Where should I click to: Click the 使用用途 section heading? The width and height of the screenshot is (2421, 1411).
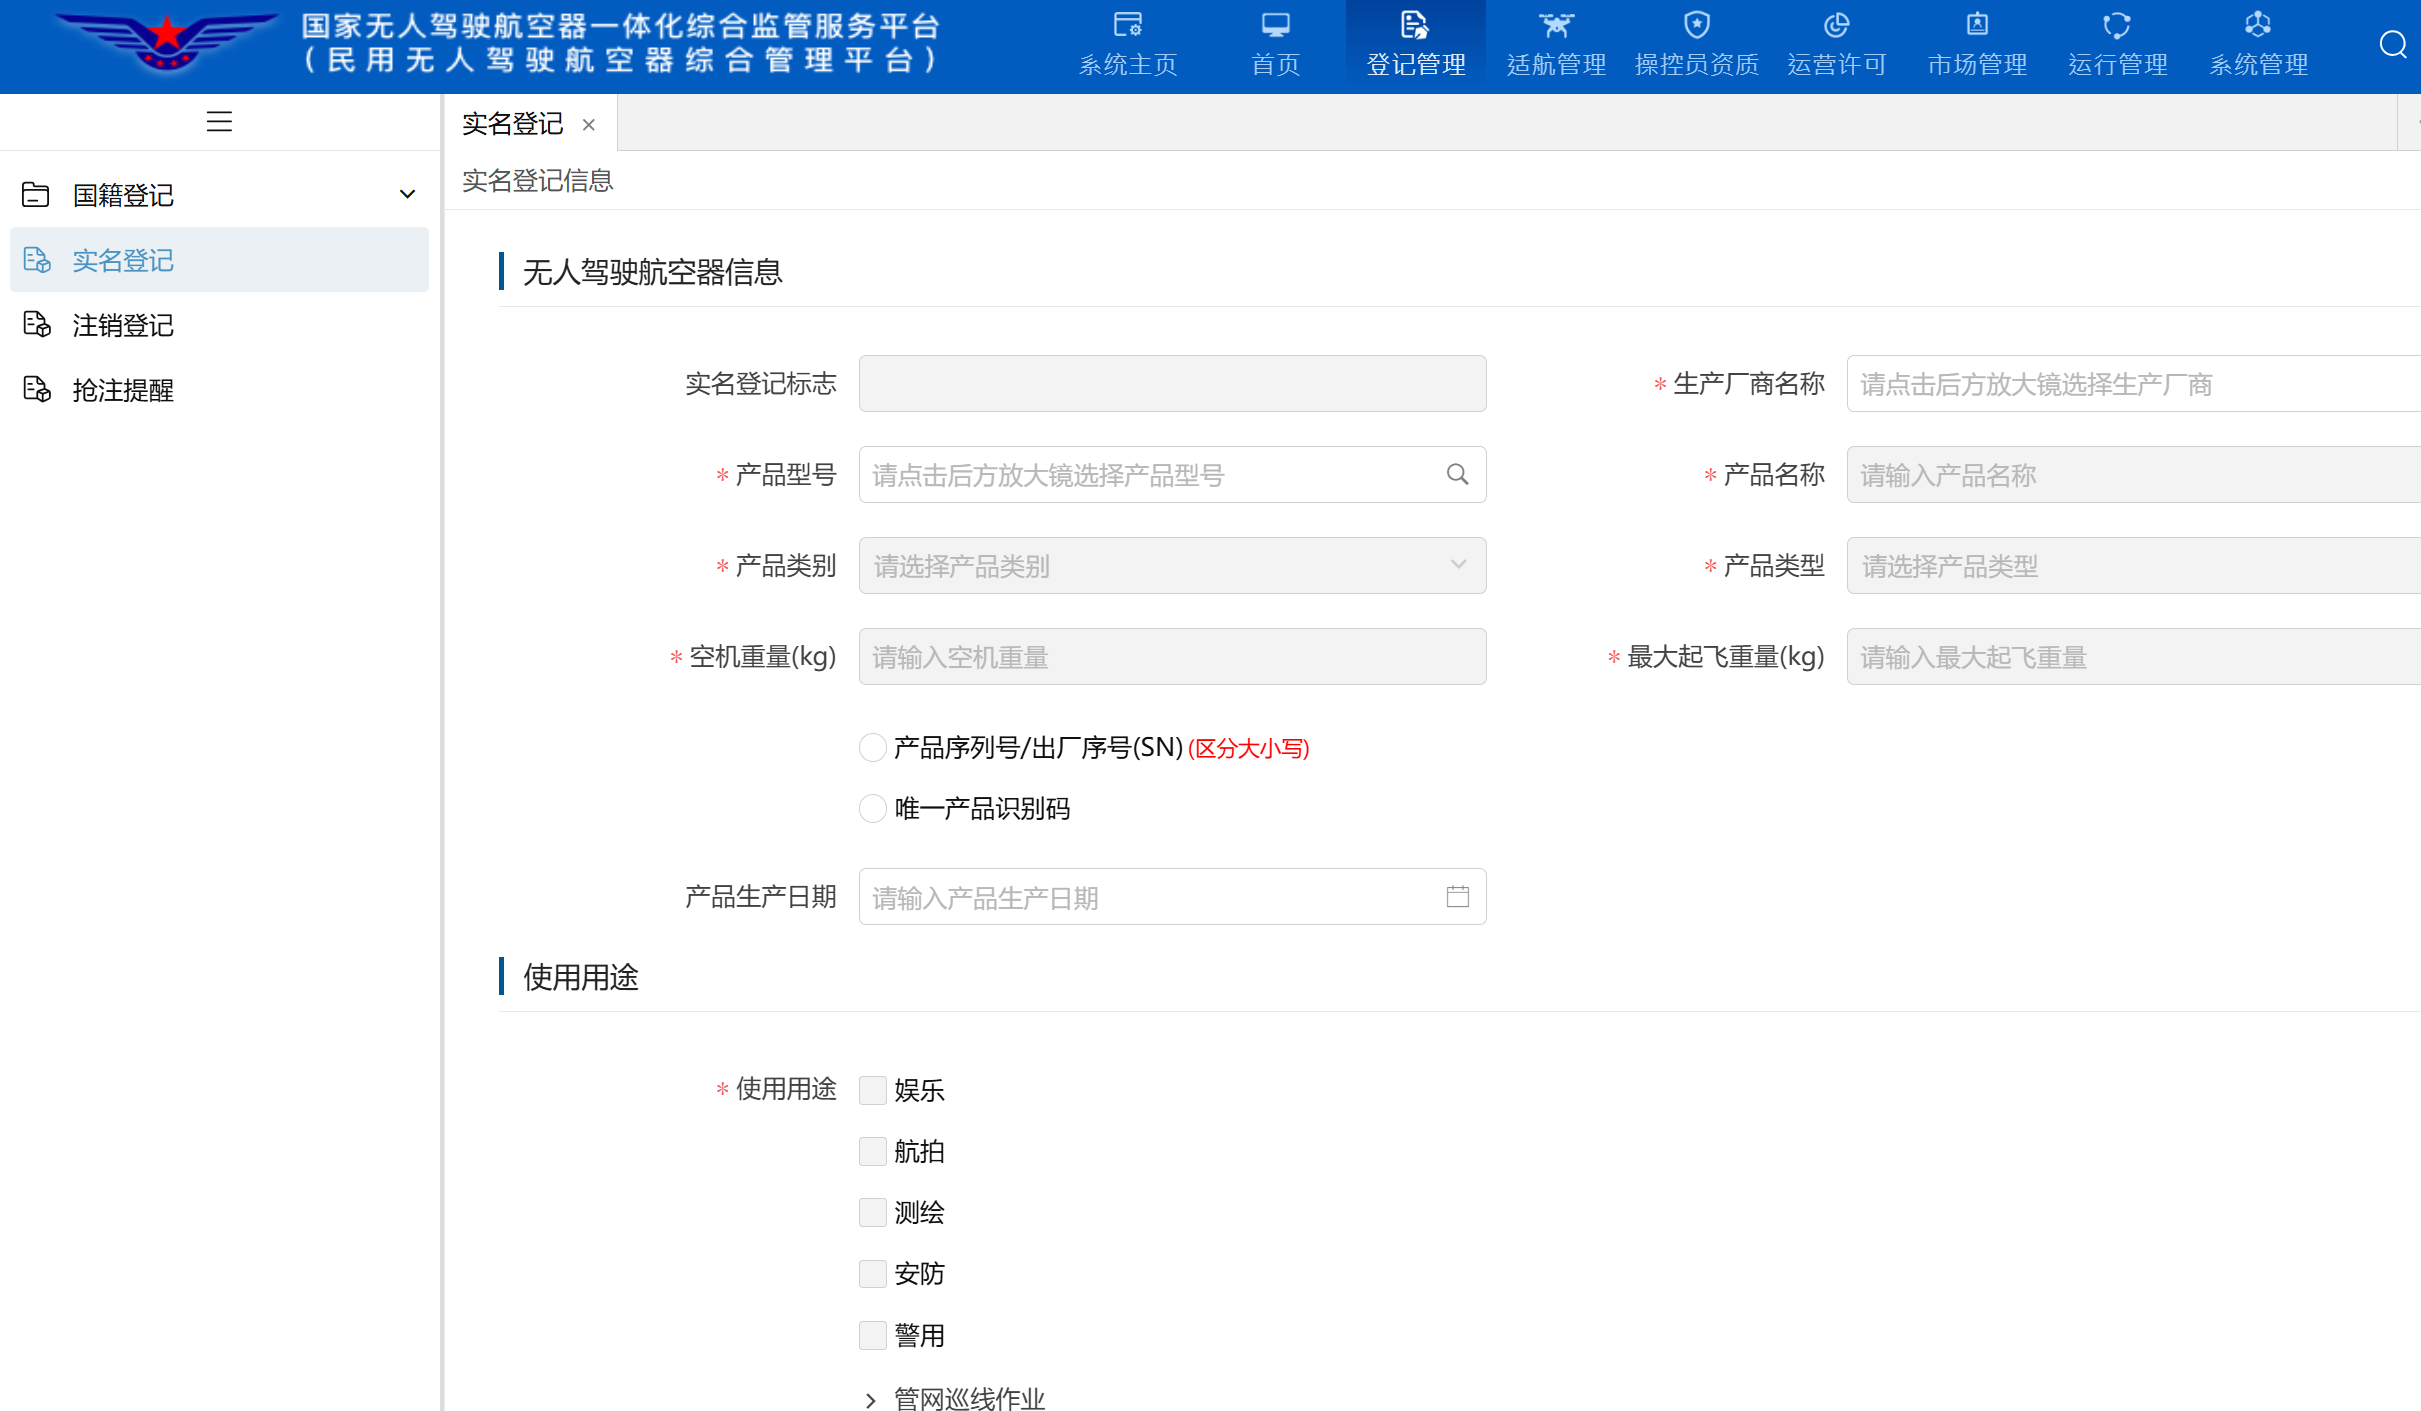pyautogui.click(x=580, y=977)
